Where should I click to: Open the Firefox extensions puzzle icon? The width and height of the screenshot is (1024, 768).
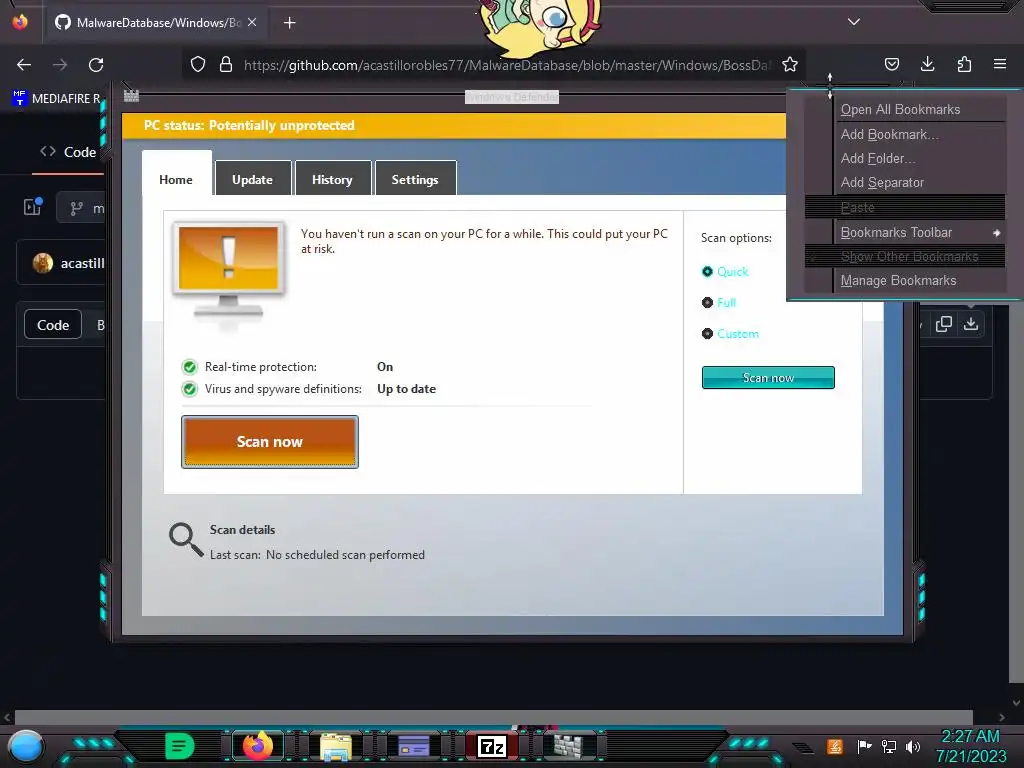click(964, 64)
